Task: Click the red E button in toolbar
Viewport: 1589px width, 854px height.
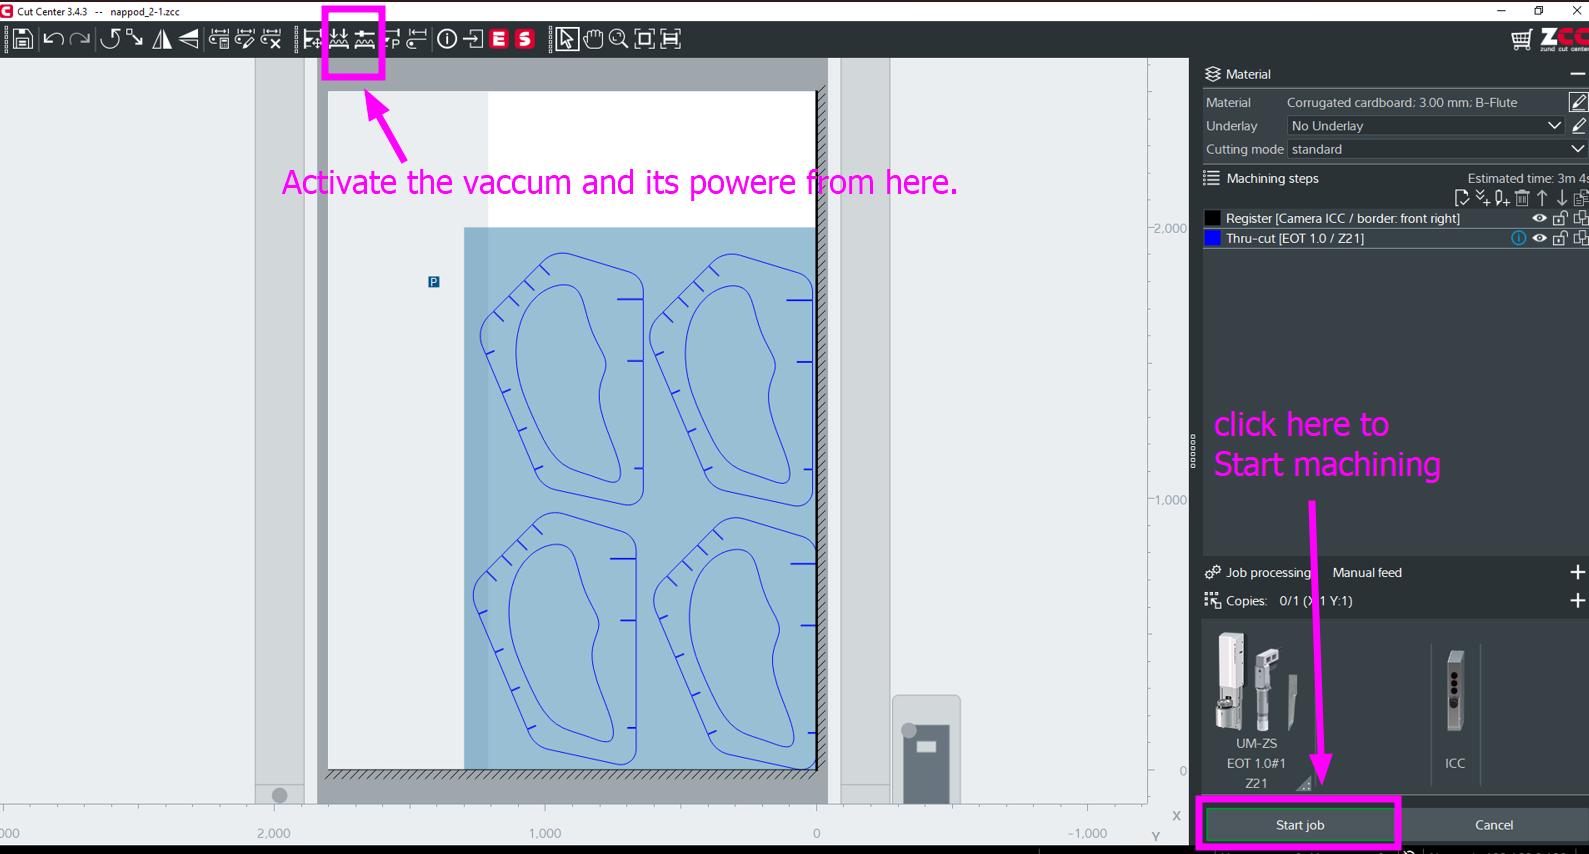Action: (x=499, y=39)
